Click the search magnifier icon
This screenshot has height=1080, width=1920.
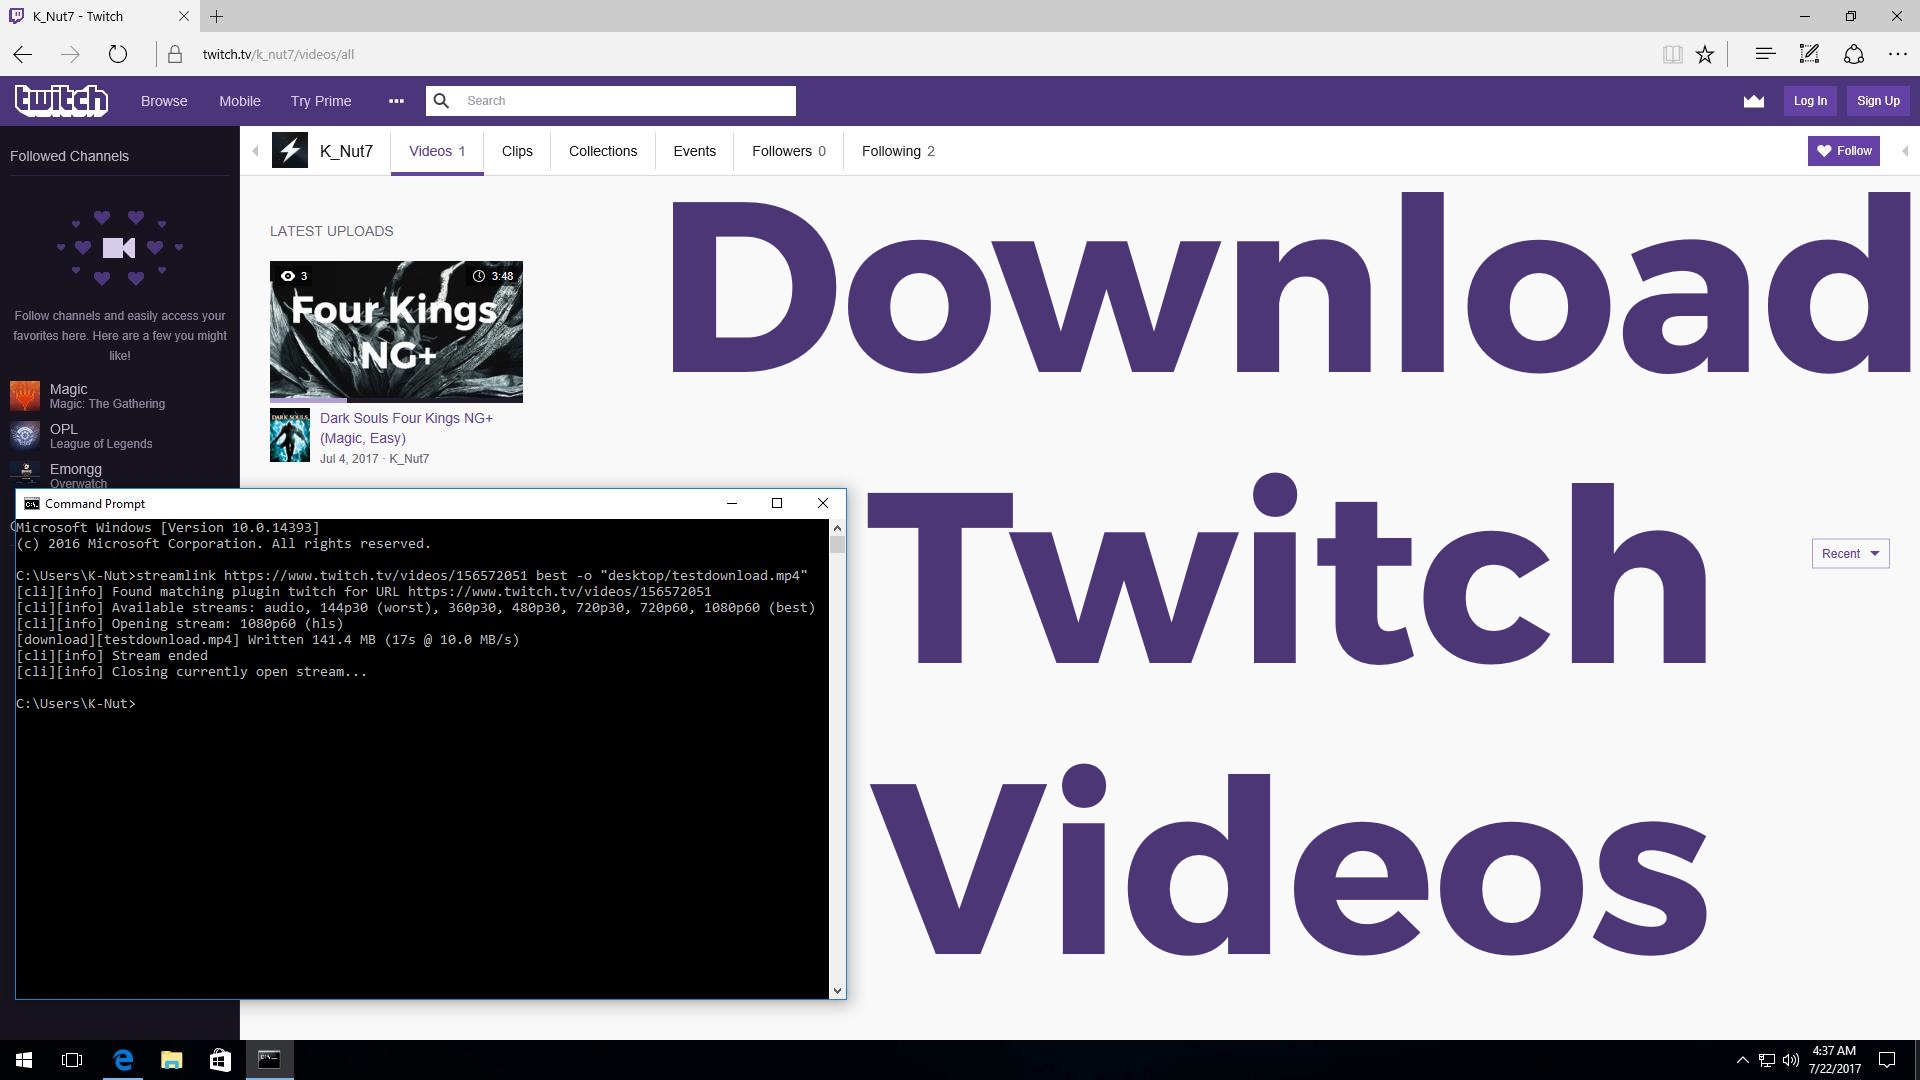pos(441,101)
